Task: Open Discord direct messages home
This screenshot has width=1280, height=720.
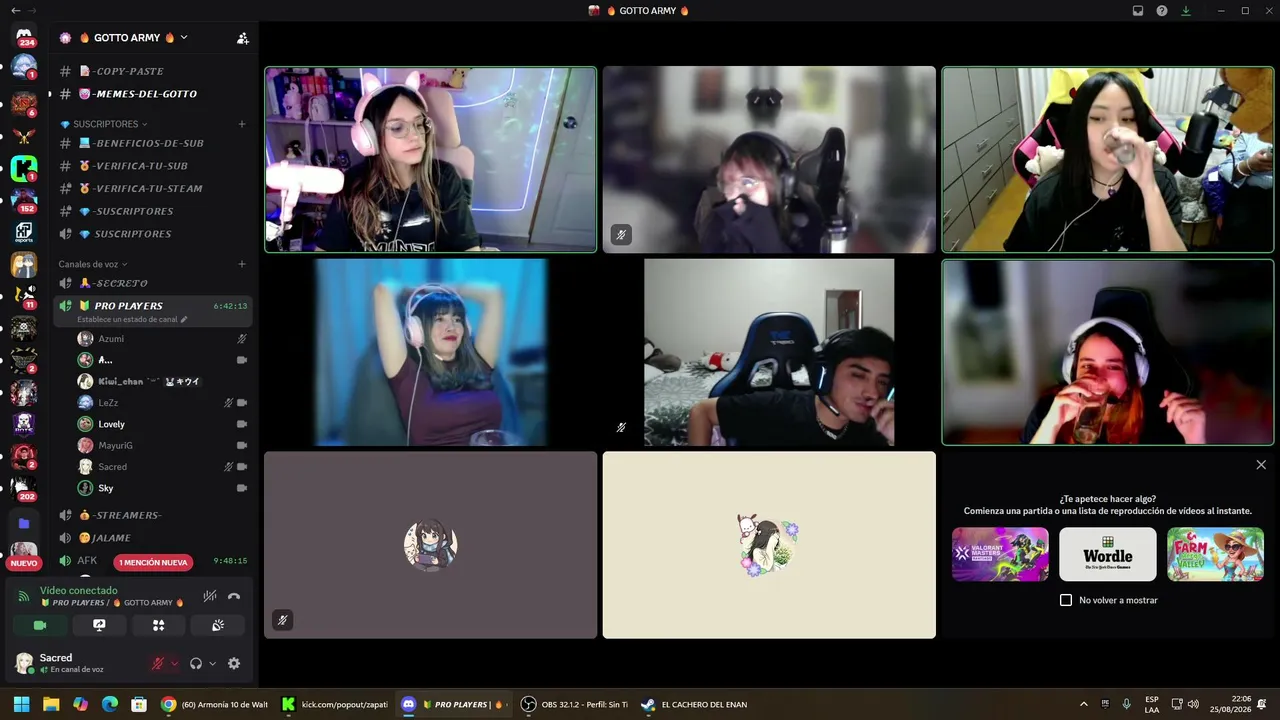Action: coord(24,35)
